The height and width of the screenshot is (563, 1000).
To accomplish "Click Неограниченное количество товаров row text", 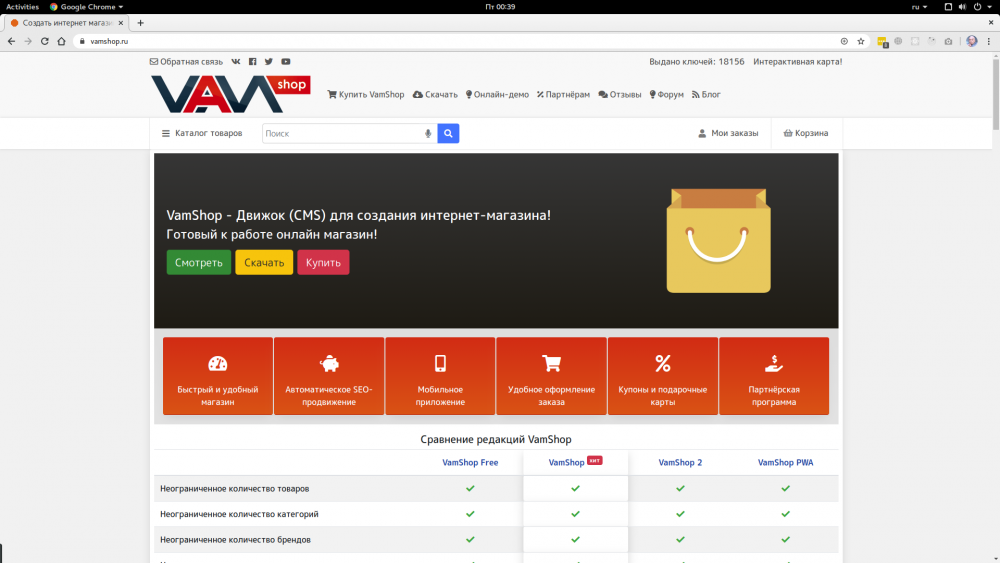I will pyautogui.click(x=235, y=488).
